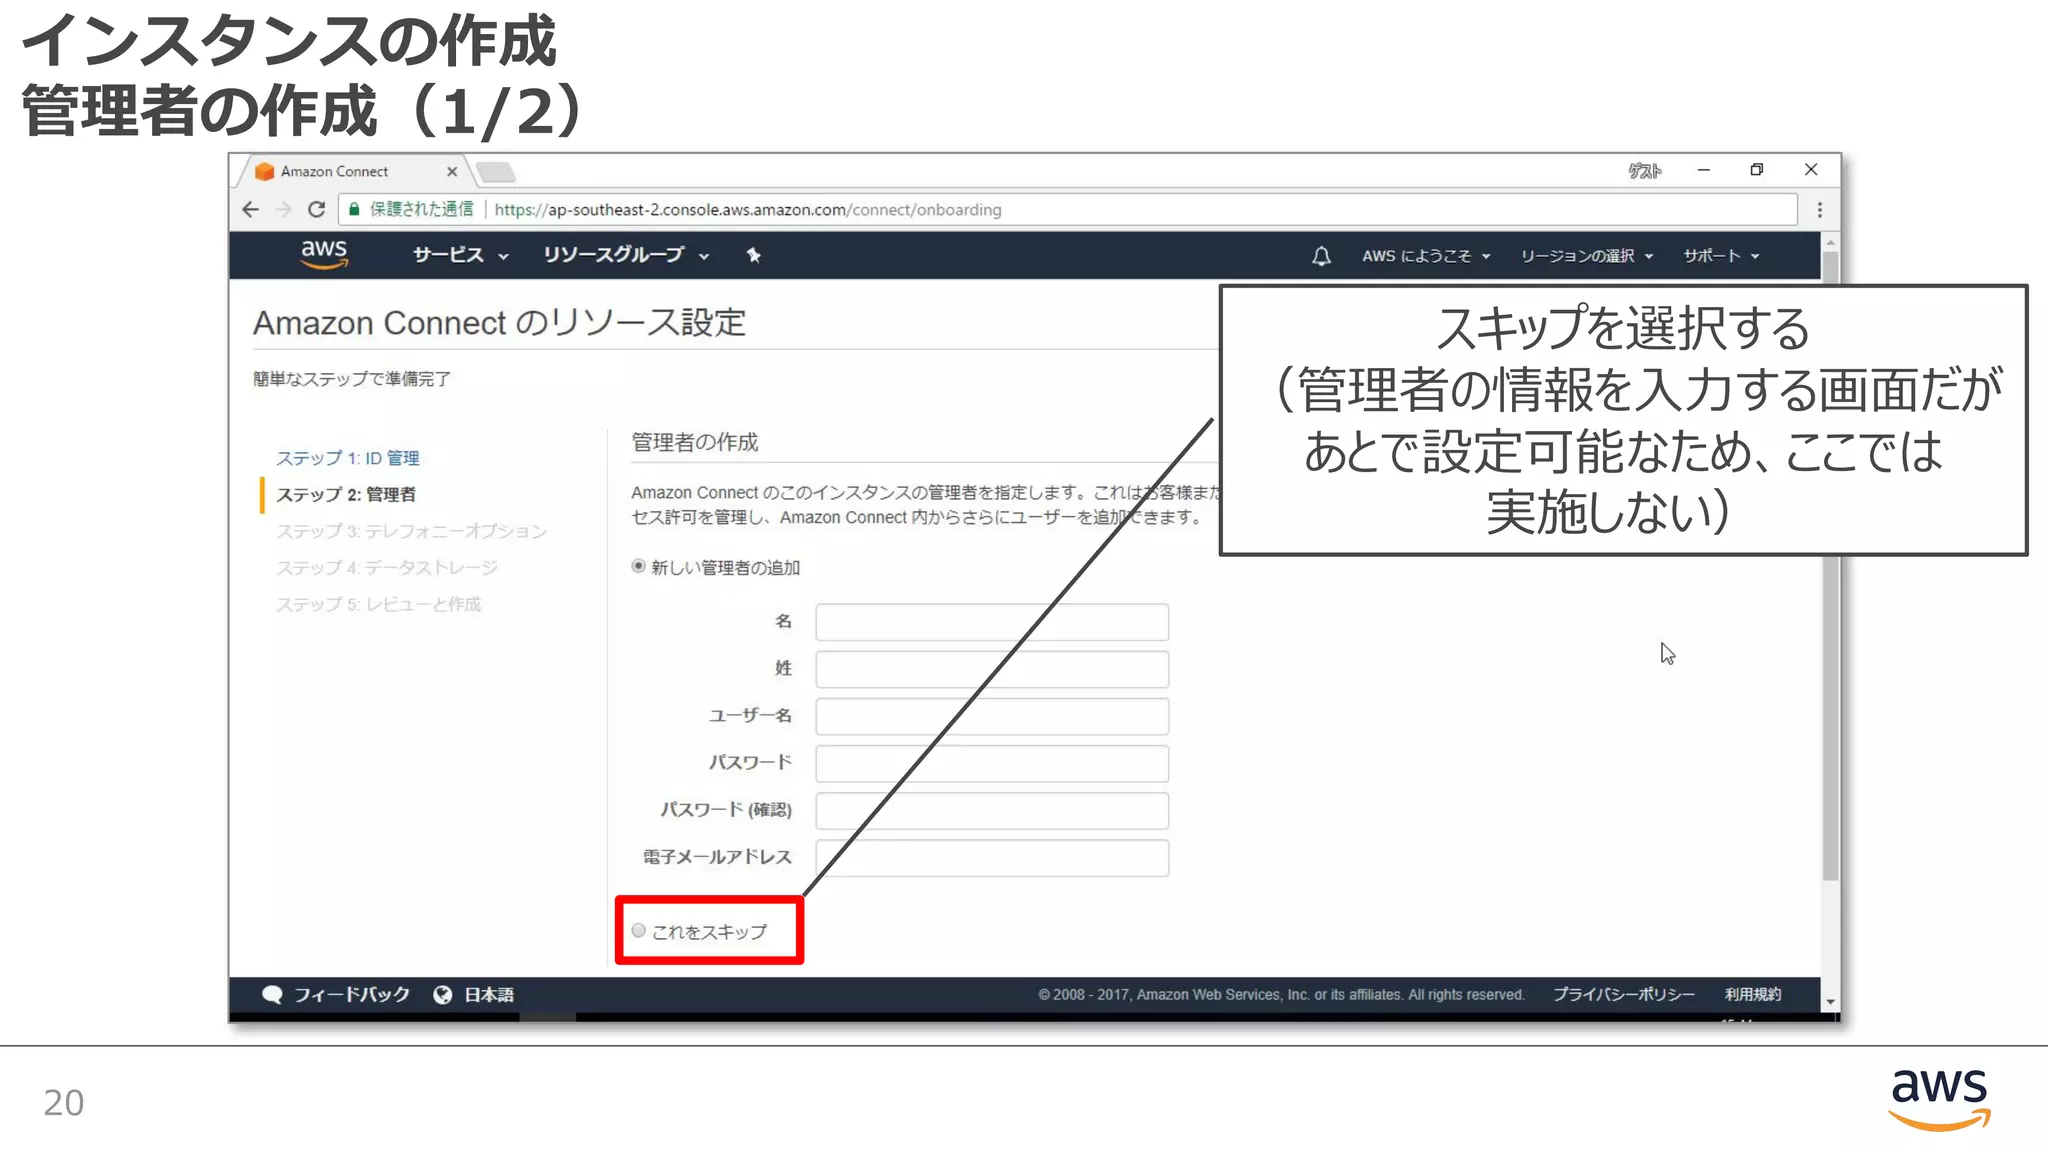Viewport: 2048px width, 1152px height.
Task: Go to ステップ 1: ID 管理
Action: [x=347, y=458]
